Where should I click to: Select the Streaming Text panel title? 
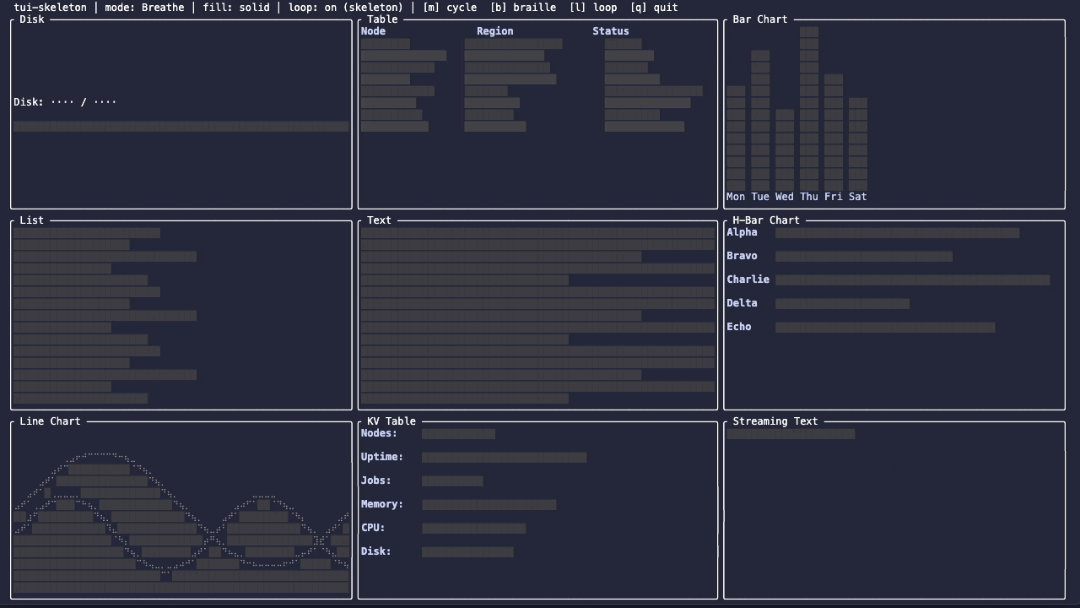coord(775,421)
